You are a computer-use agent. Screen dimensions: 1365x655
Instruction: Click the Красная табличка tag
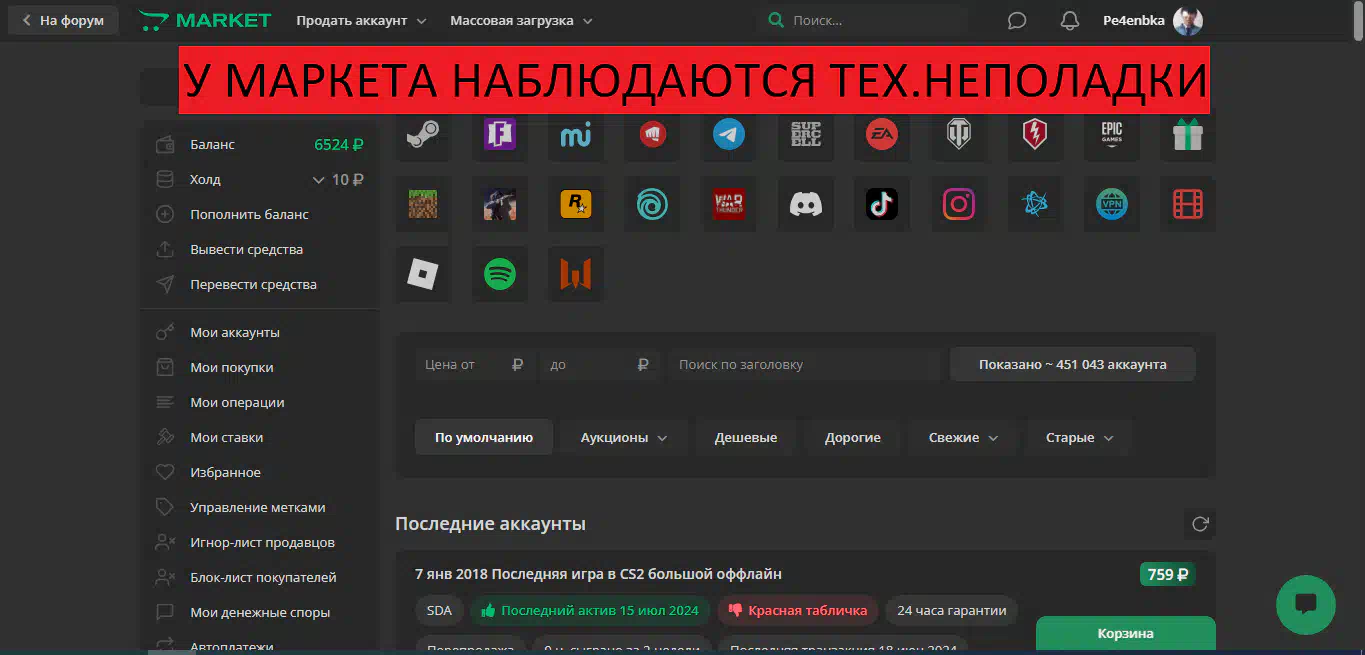pyautogui.click(x=798, y=610)
